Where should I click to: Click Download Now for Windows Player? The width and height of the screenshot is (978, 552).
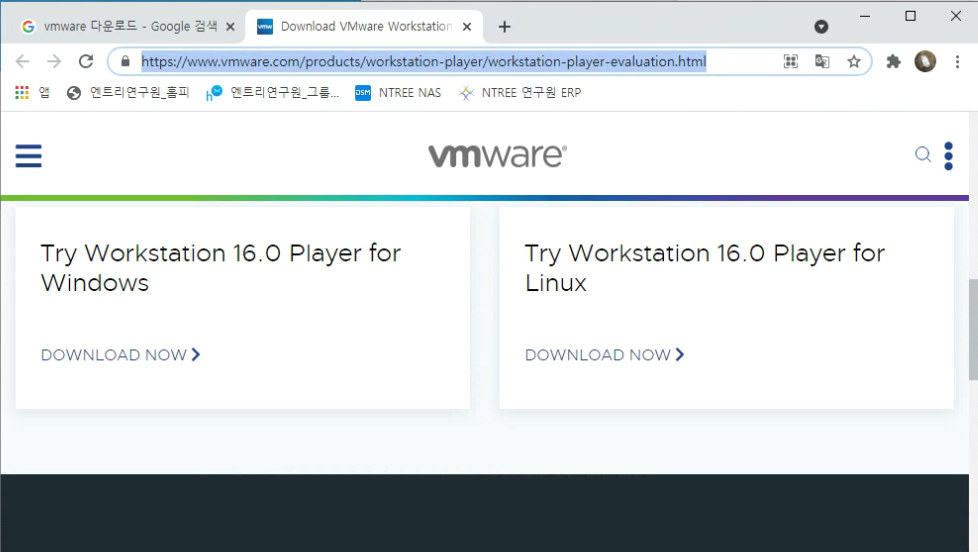120,355
